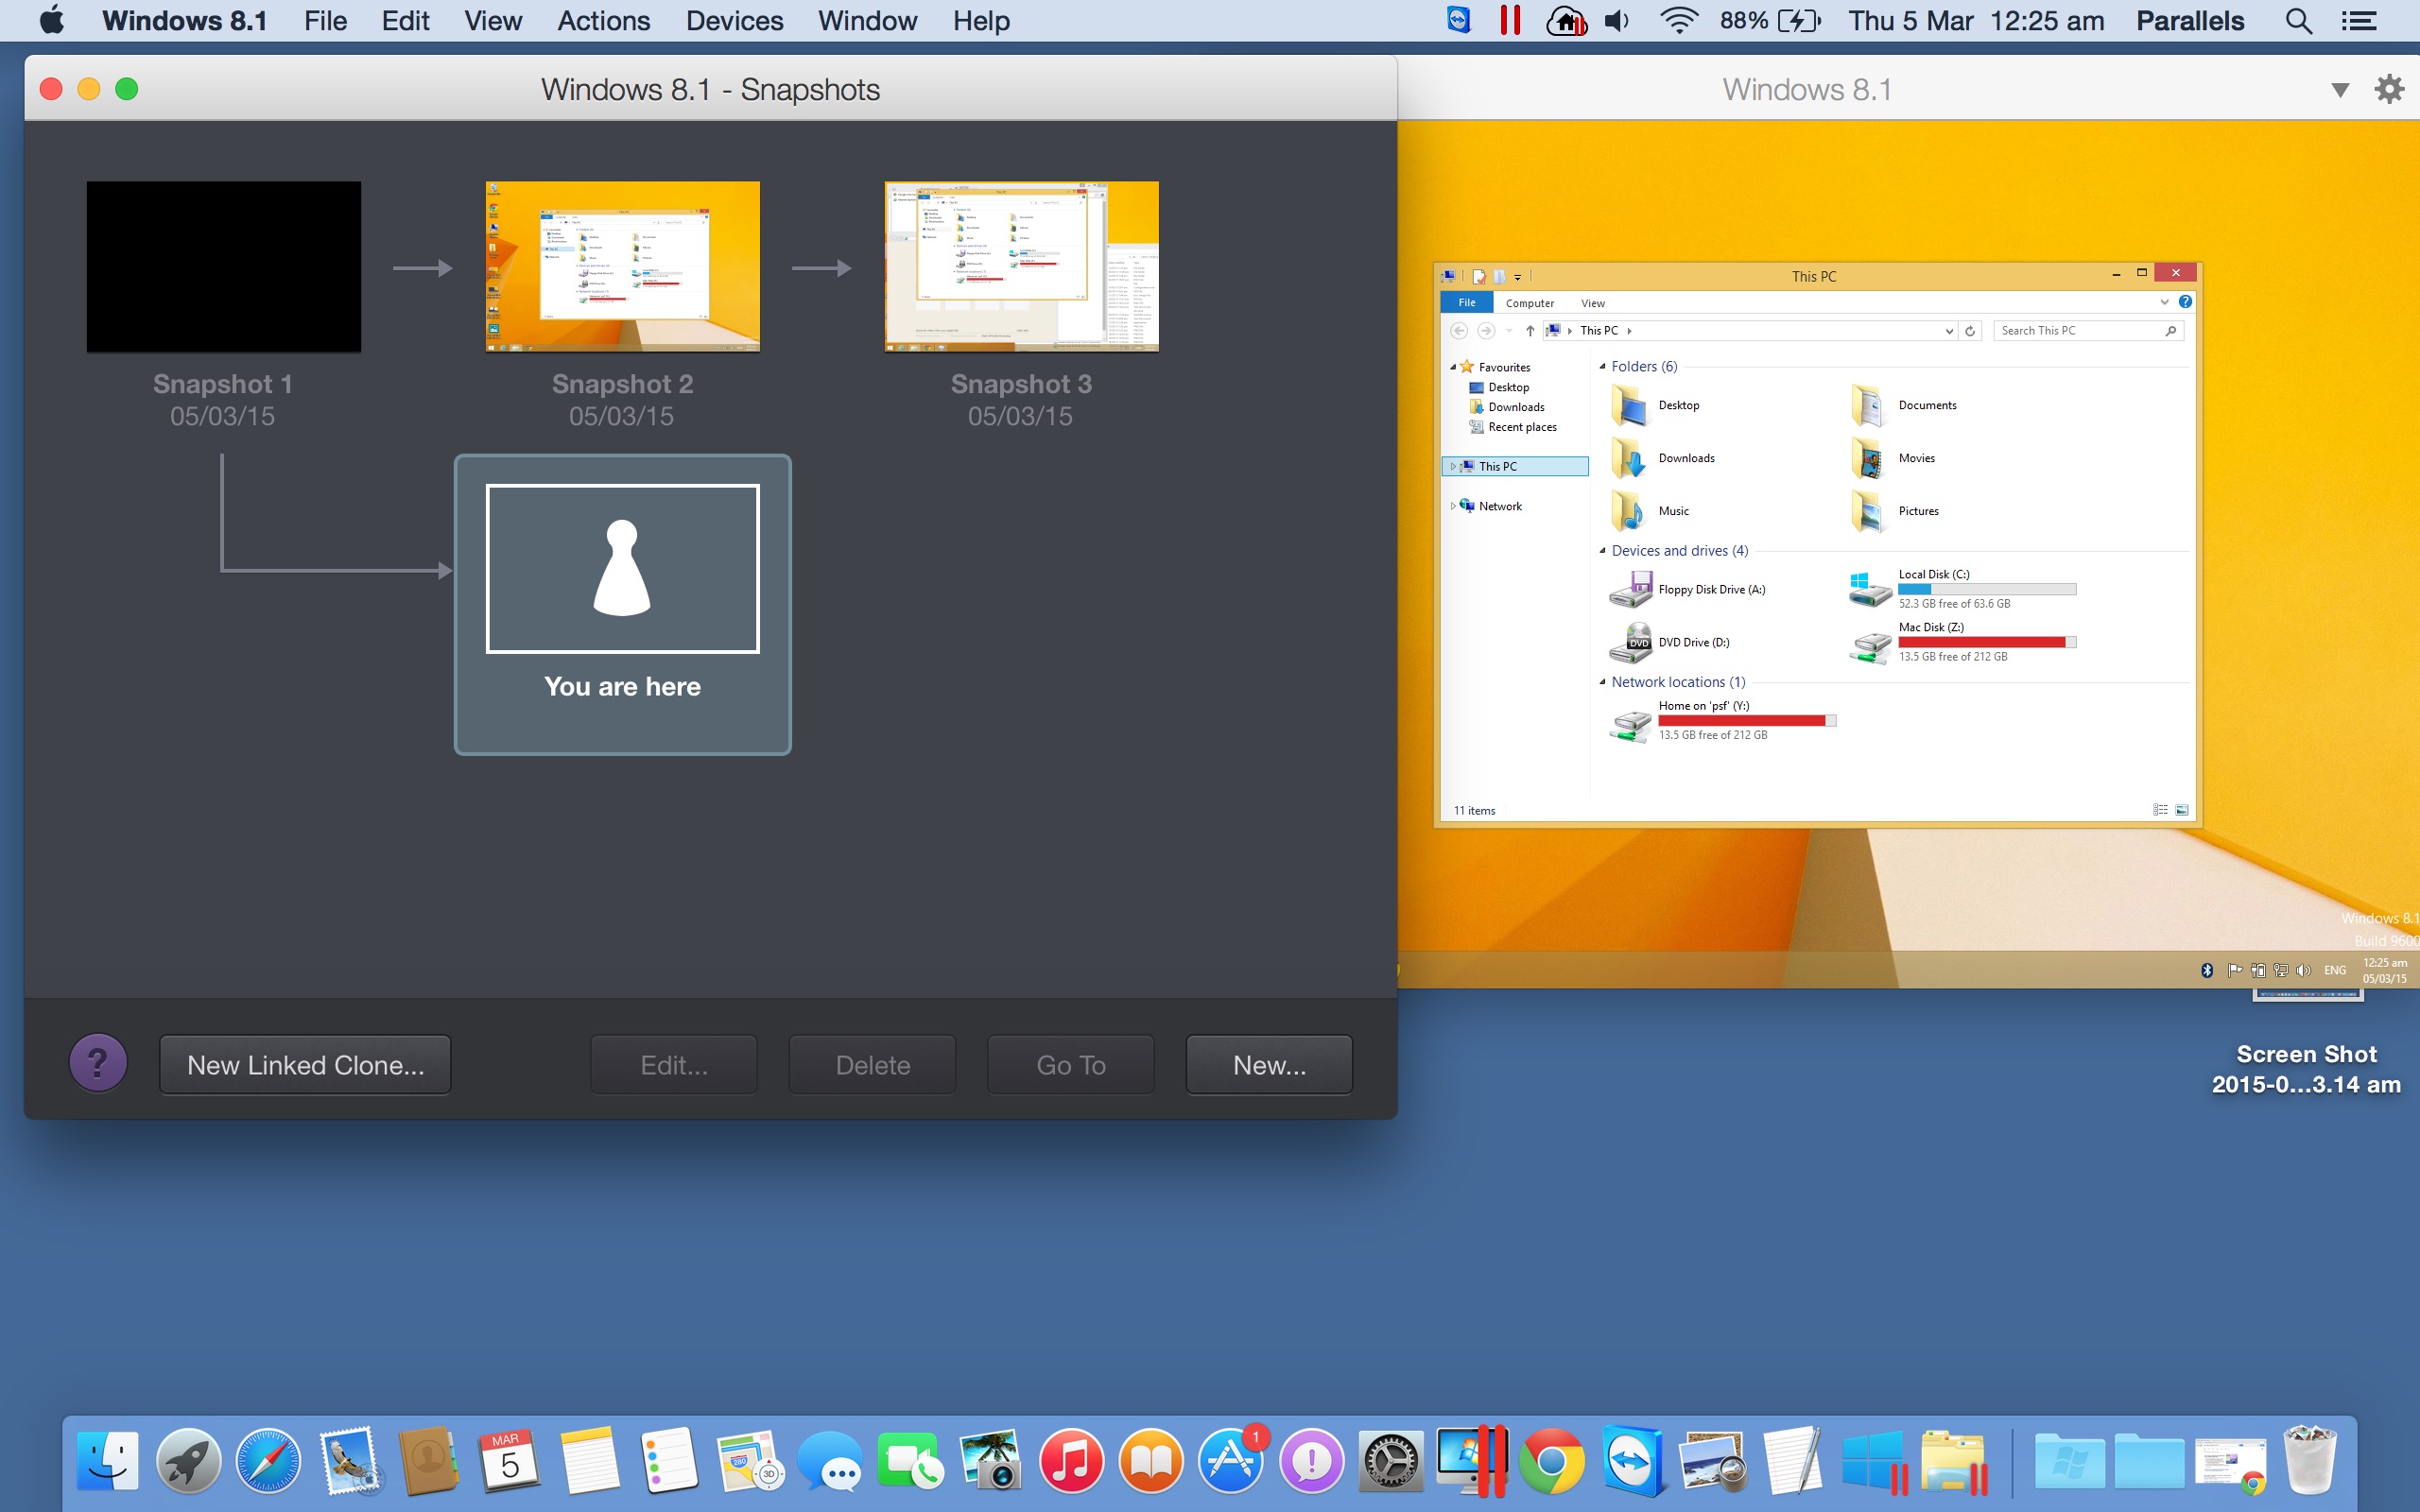
Task: Collapse the Network locations (1) group
Action: [x=1602, y=682]
